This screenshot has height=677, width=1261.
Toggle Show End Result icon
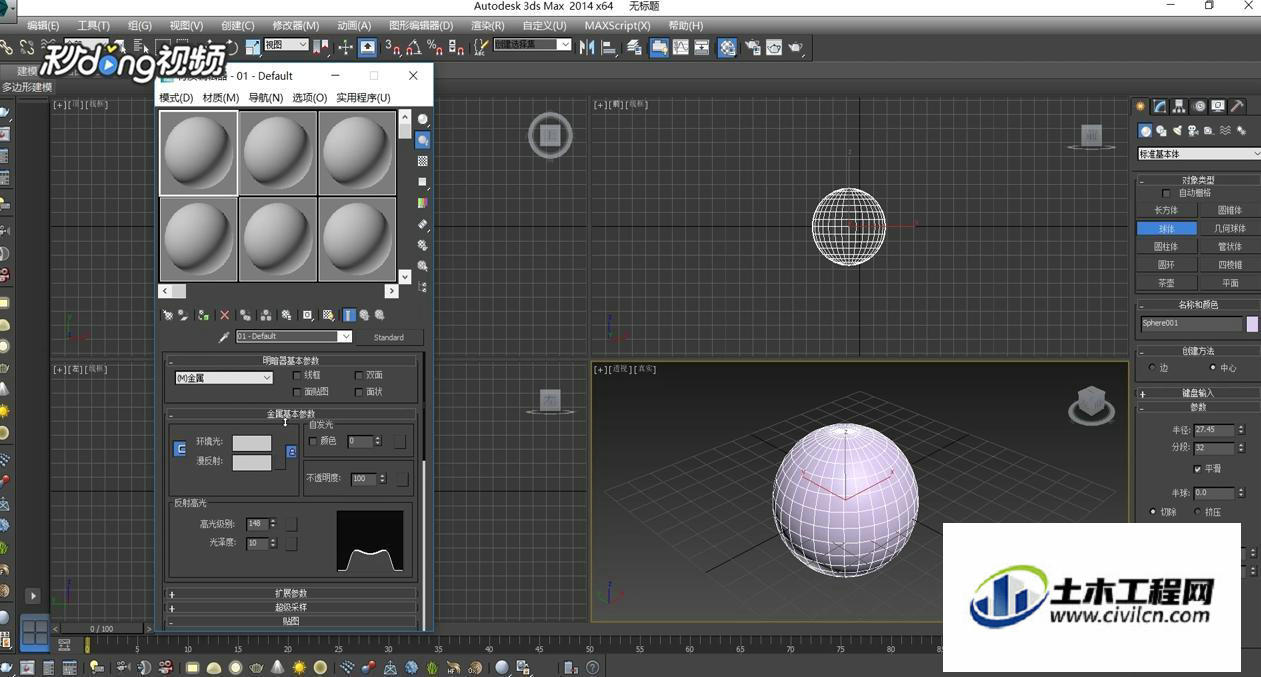point(349,315)
